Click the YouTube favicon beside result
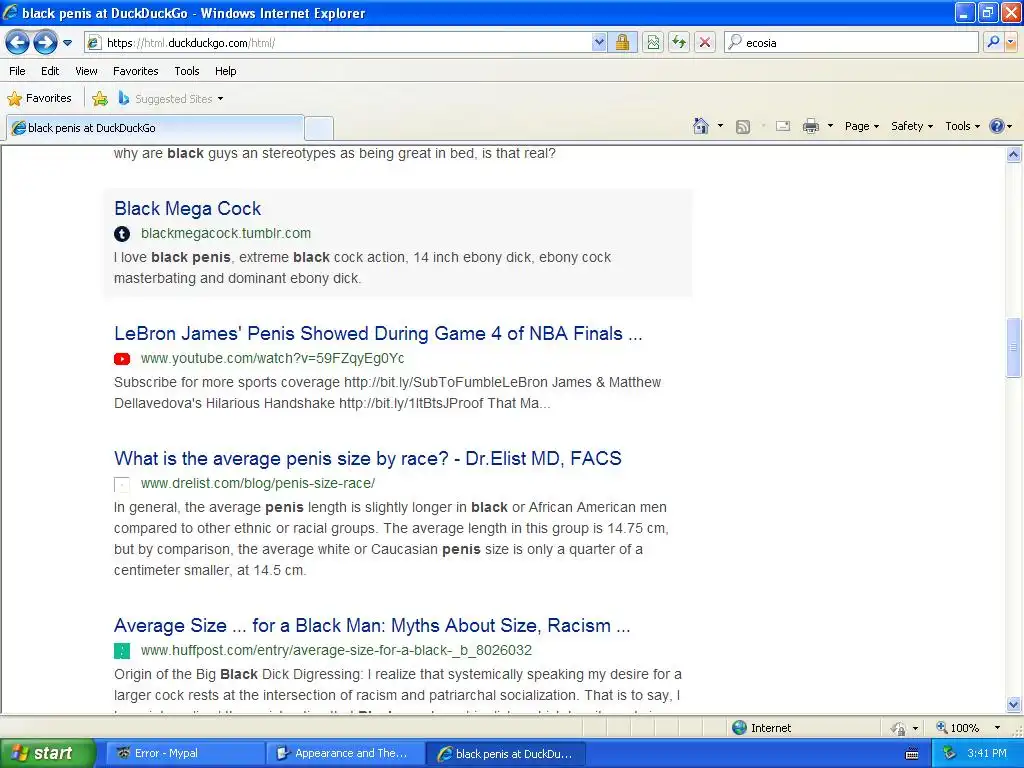This screenshot has height=768, width=1024. pyautogui.click(x=122, y=359)
